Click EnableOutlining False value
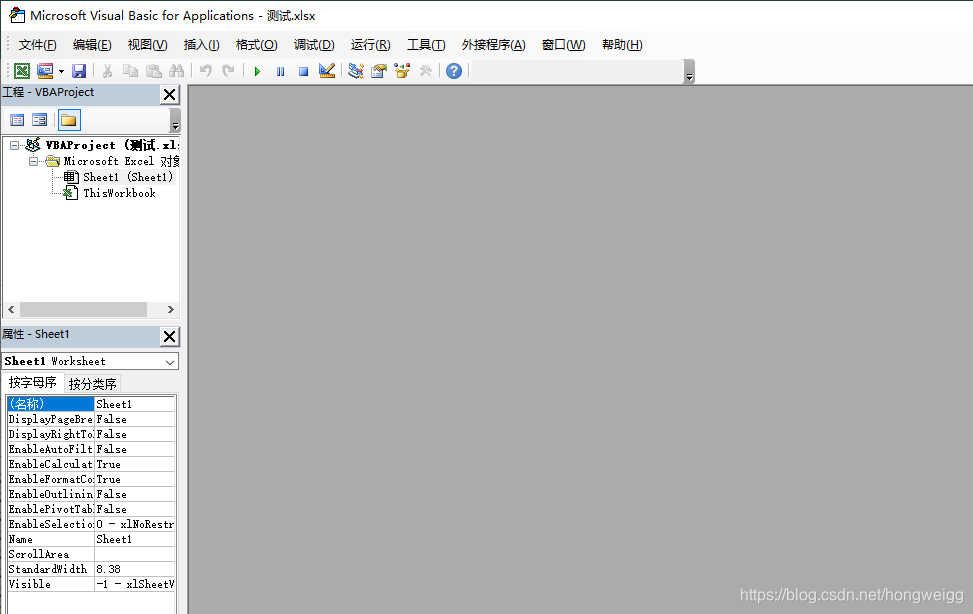Viewport: 973px width, 614px height. 134,494
